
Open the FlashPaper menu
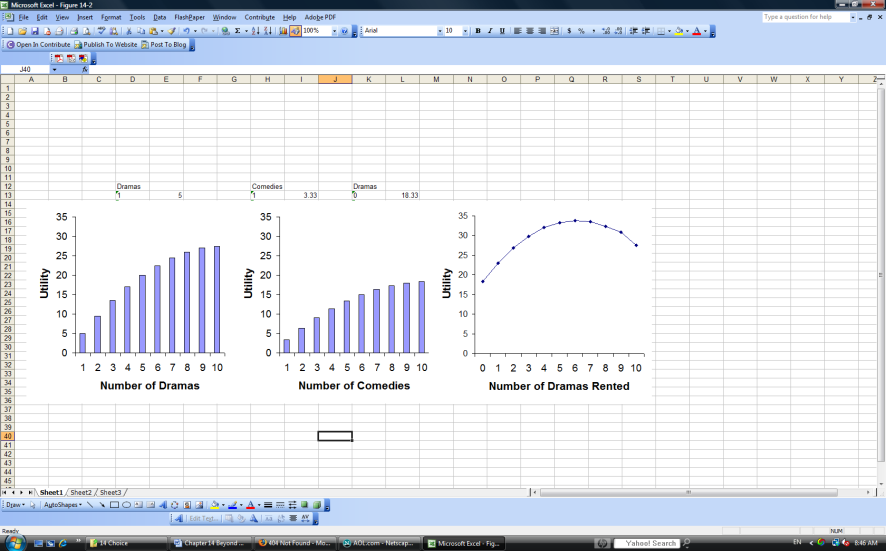(x=189, y=18)
